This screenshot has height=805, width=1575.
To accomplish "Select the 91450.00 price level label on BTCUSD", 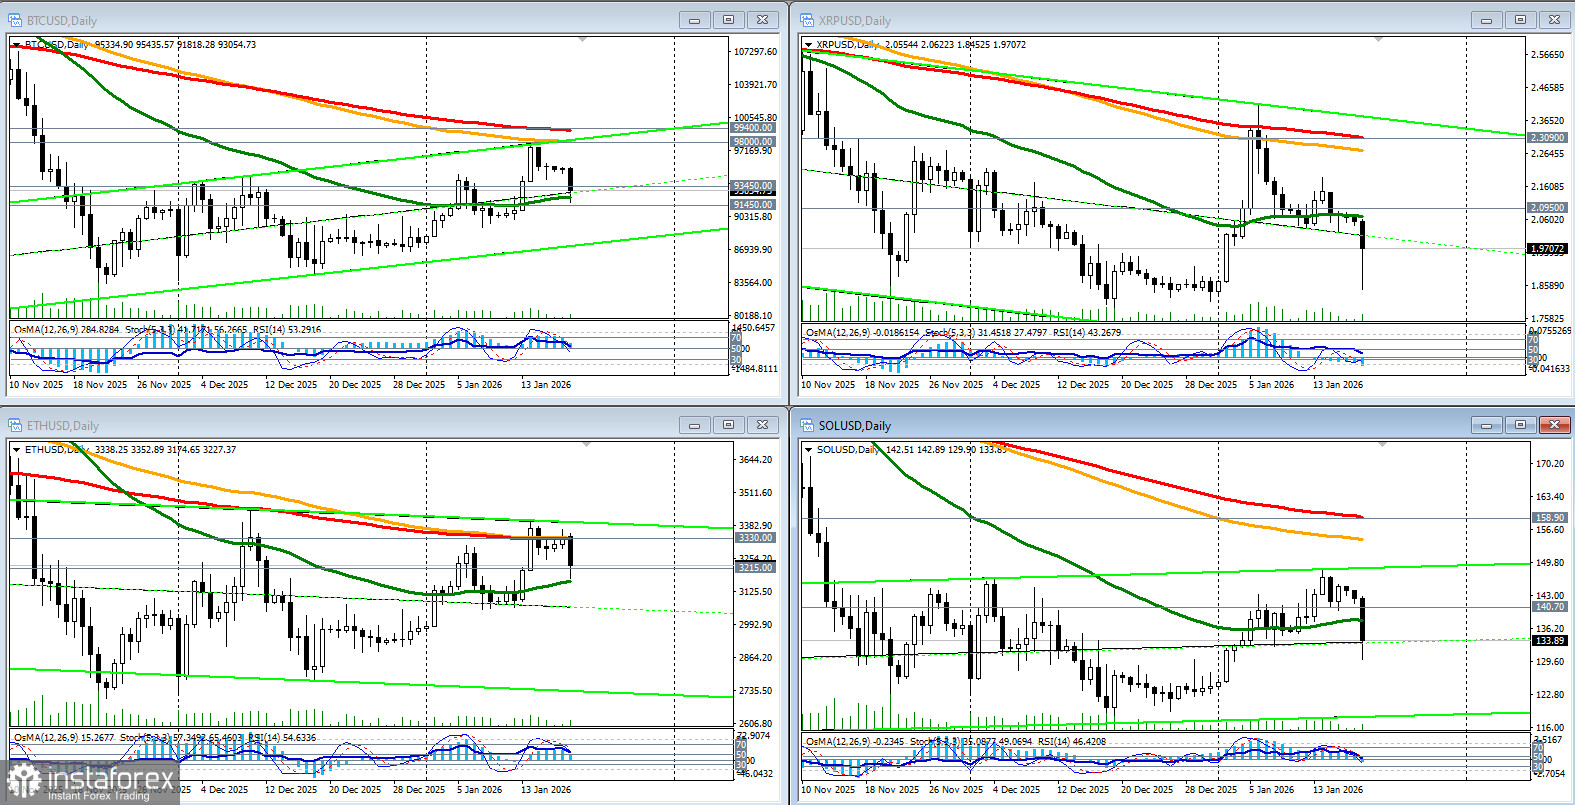I will [753, 205].
